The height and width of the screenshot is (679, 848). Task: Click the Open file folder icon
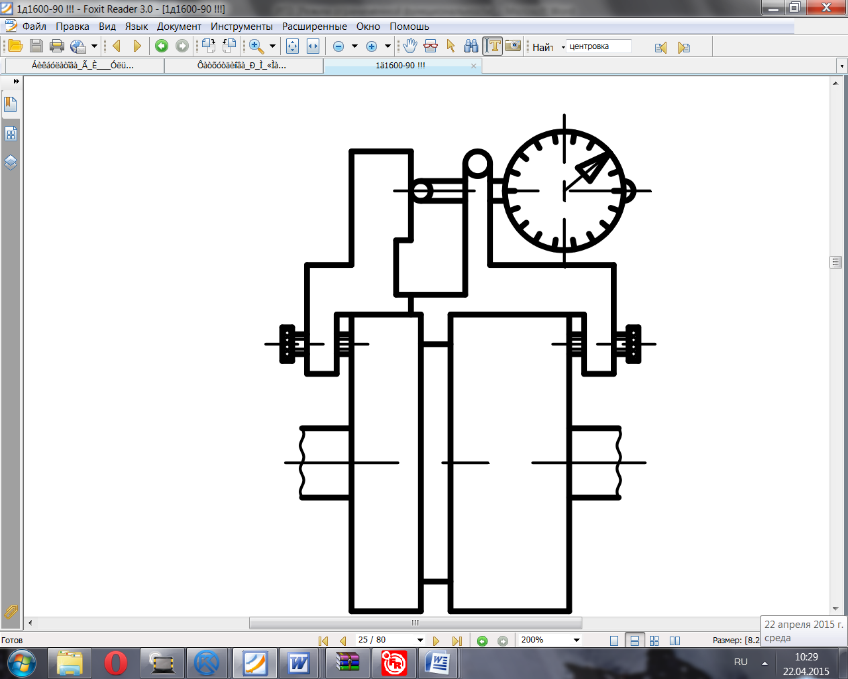15,46
